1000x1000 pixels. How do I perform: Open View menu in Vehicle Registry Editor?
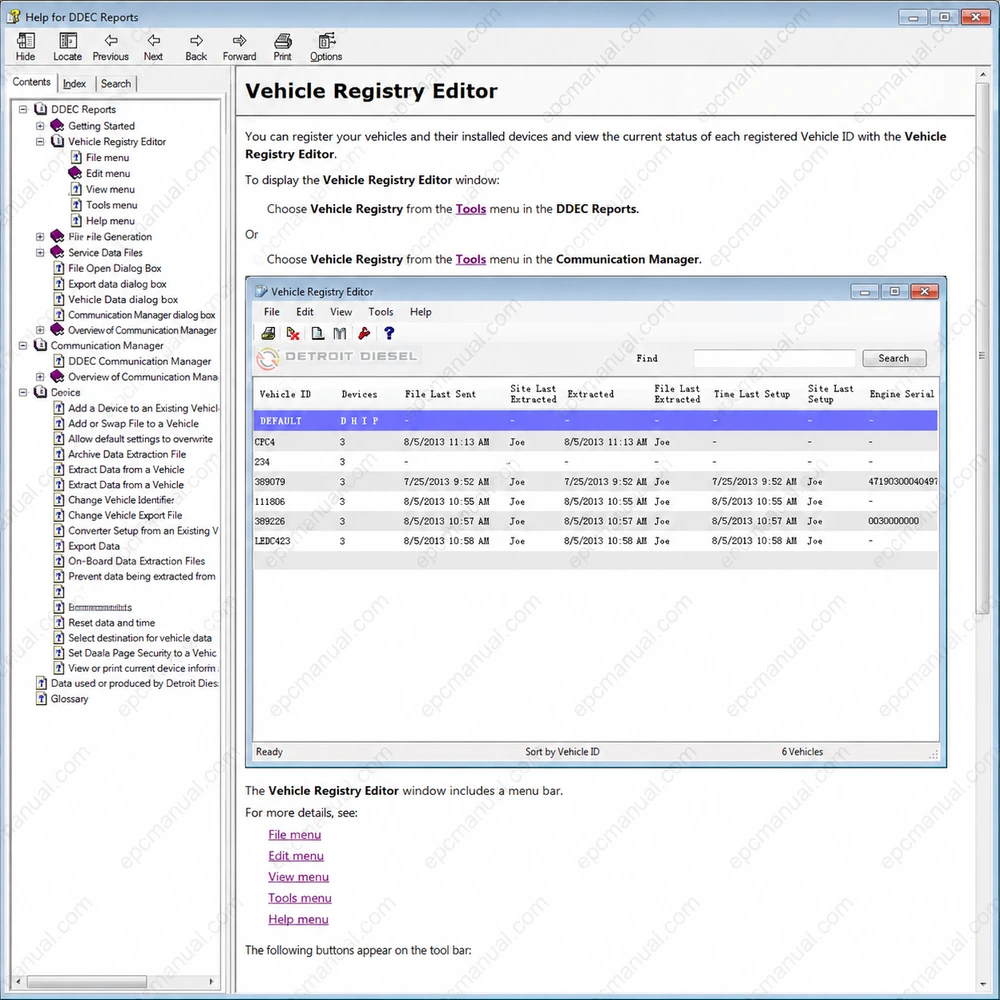click(341, 312)
